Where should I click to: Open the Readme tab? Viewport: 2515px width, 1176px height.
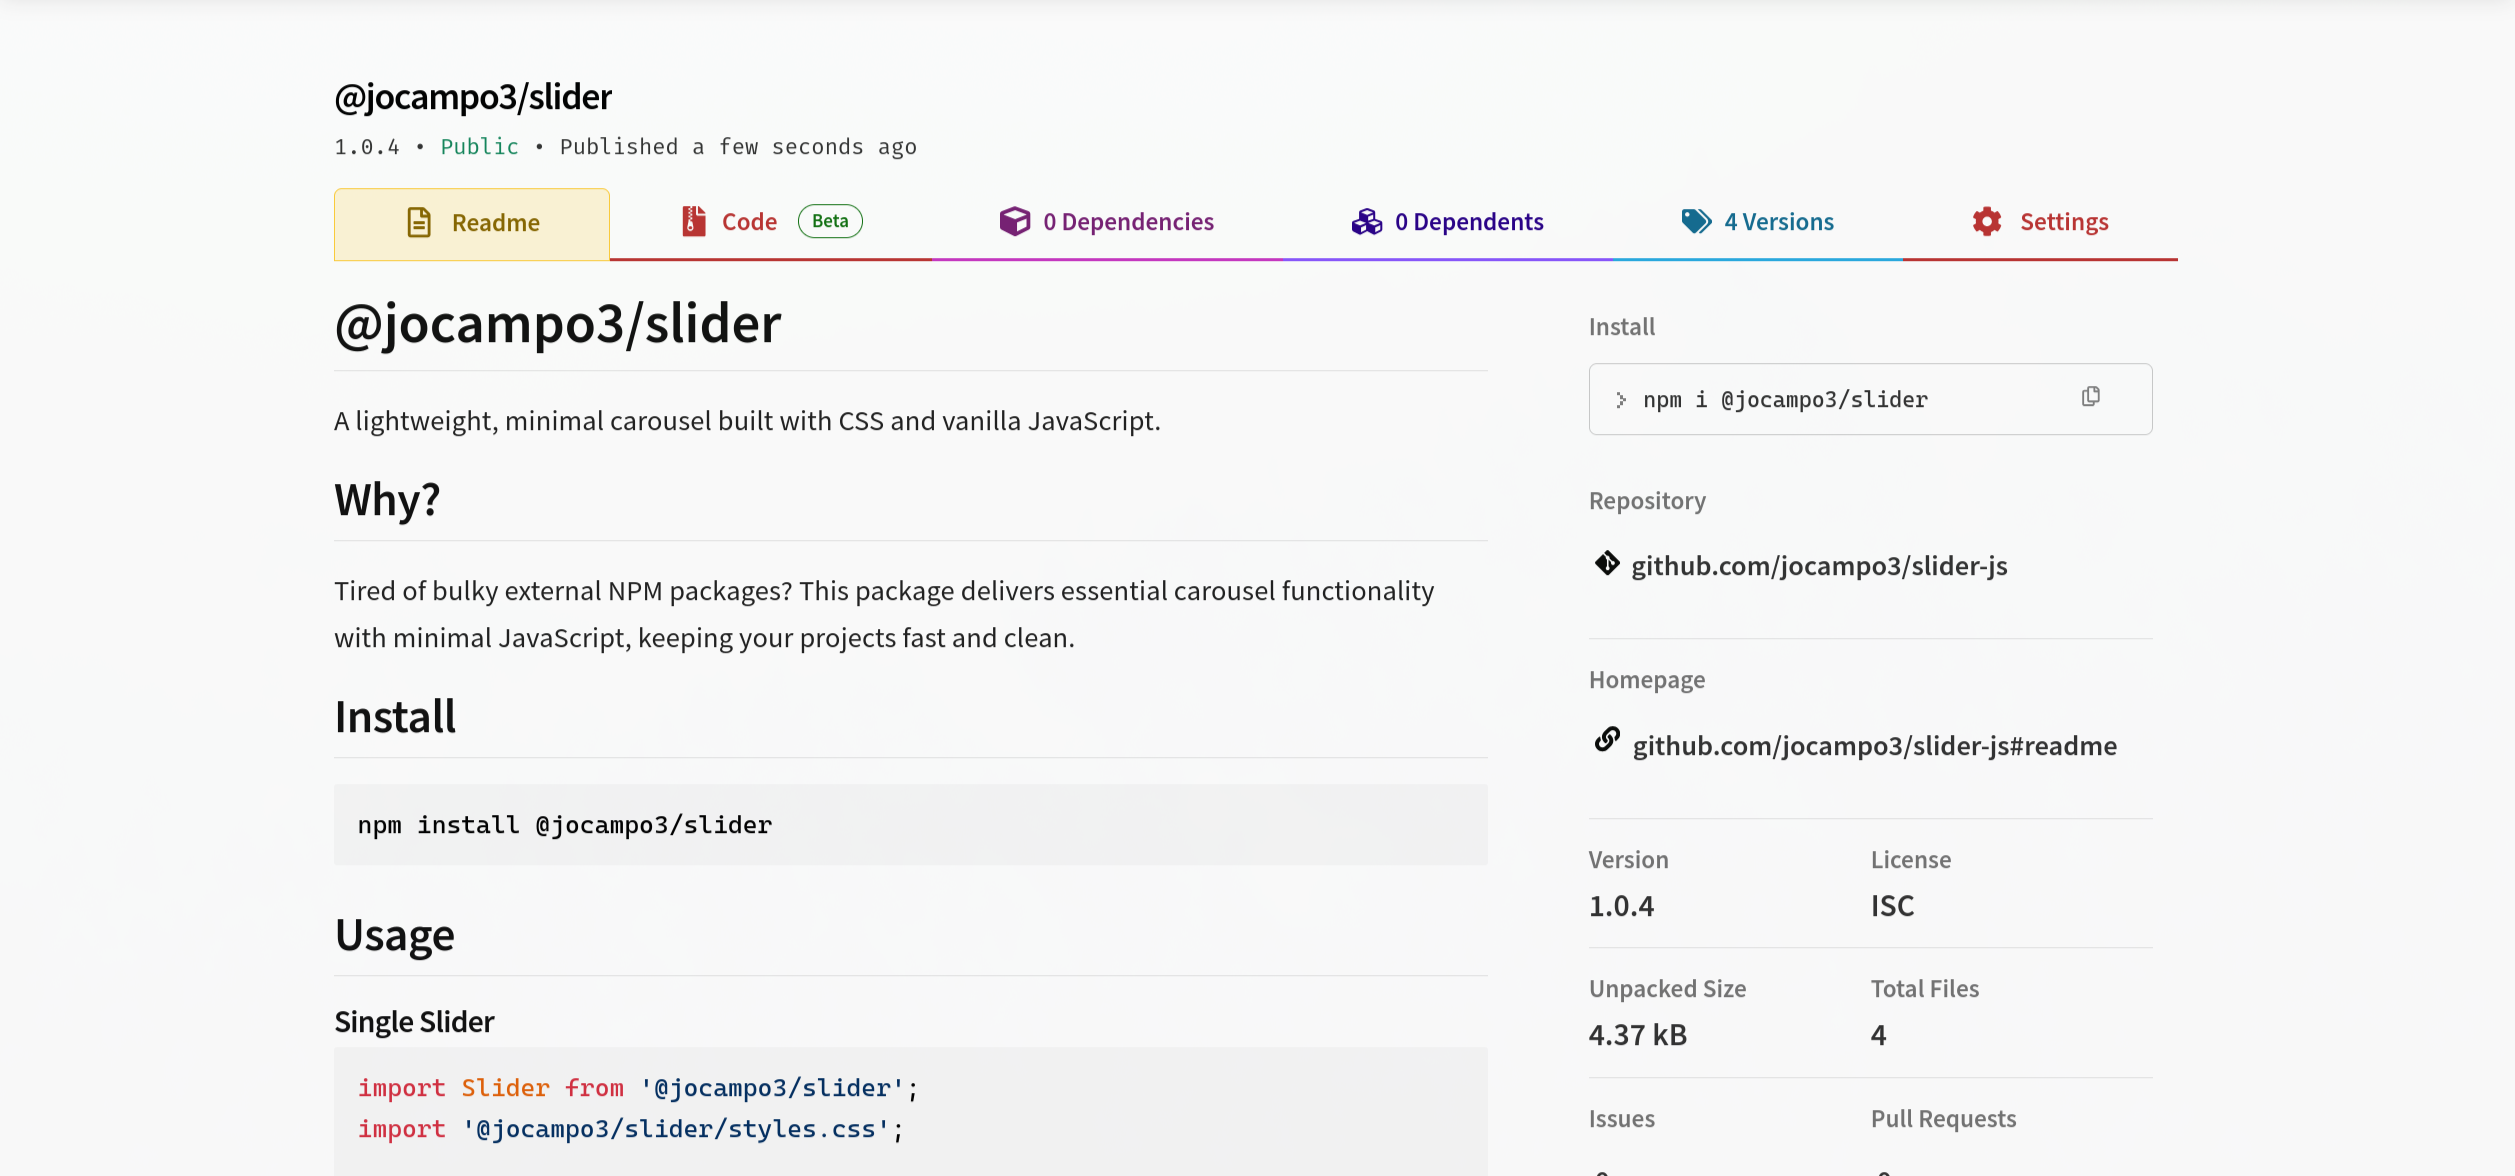(x=471, y=223)
